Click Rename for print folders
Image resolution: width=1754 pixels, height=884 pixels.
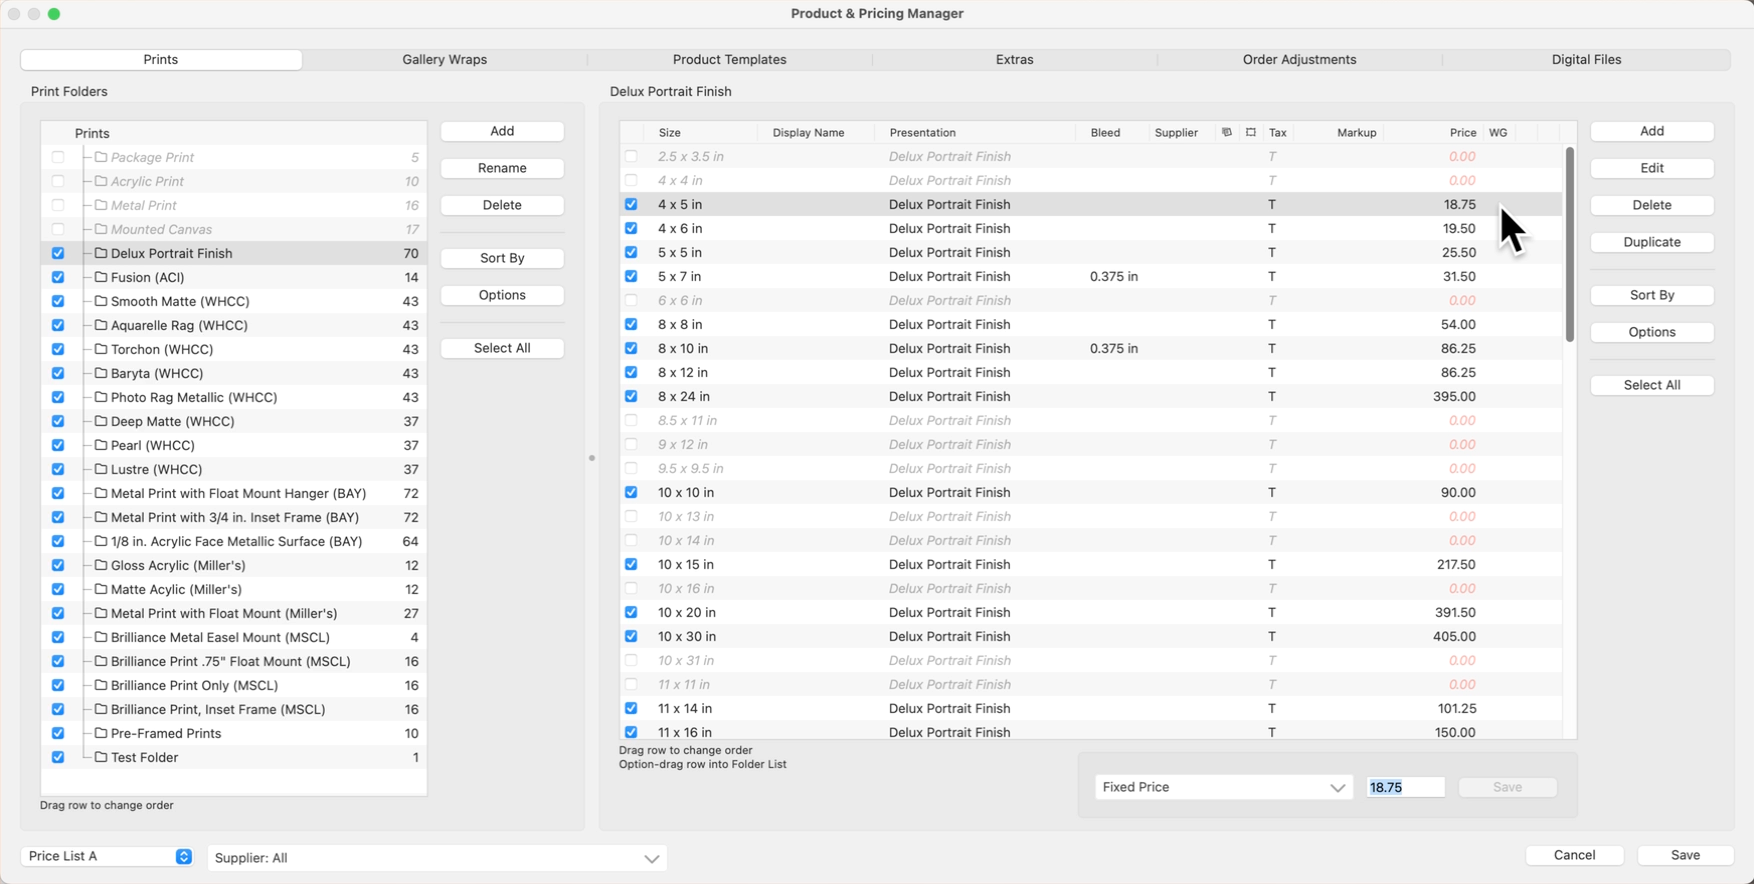click(x=502, y=168)
